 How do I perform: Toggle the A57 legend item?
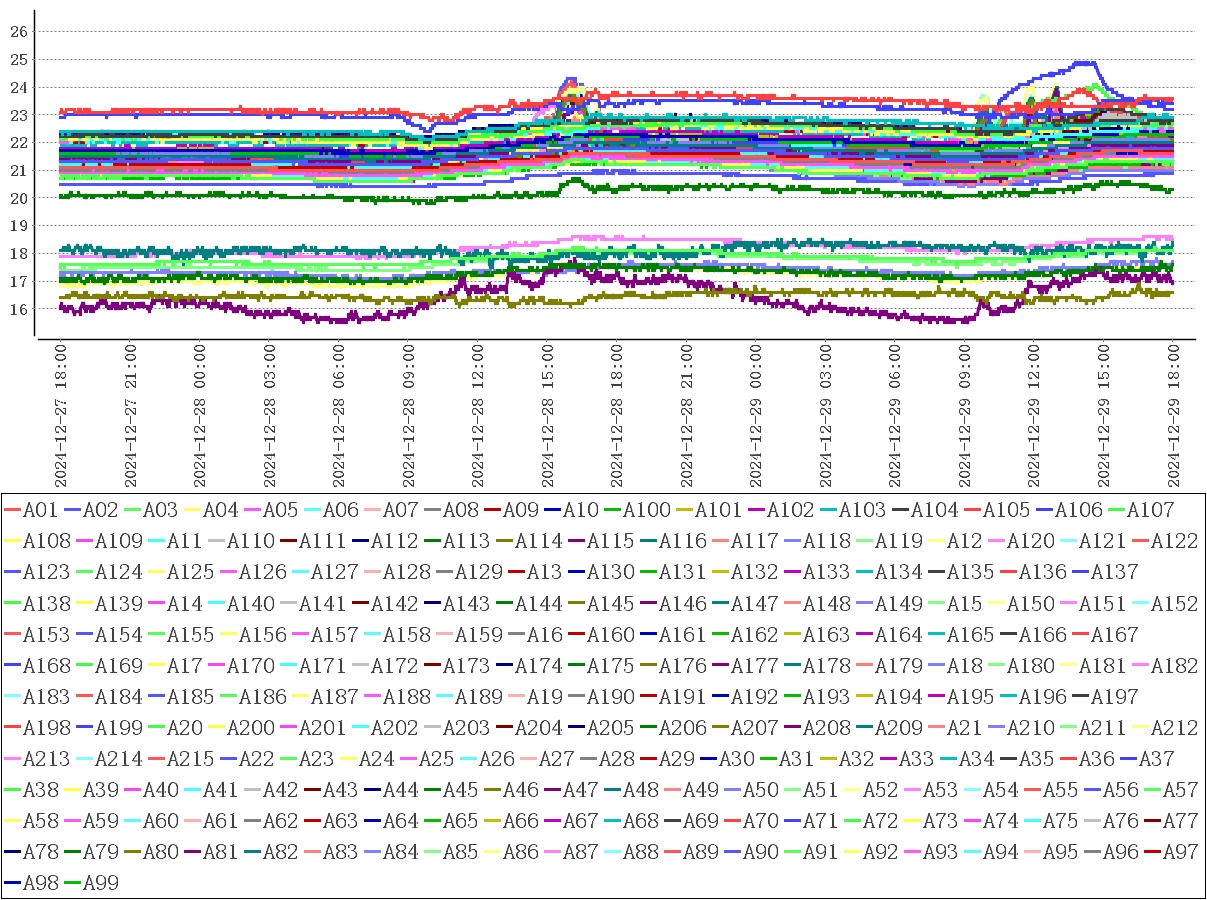tap(1175, 790)
